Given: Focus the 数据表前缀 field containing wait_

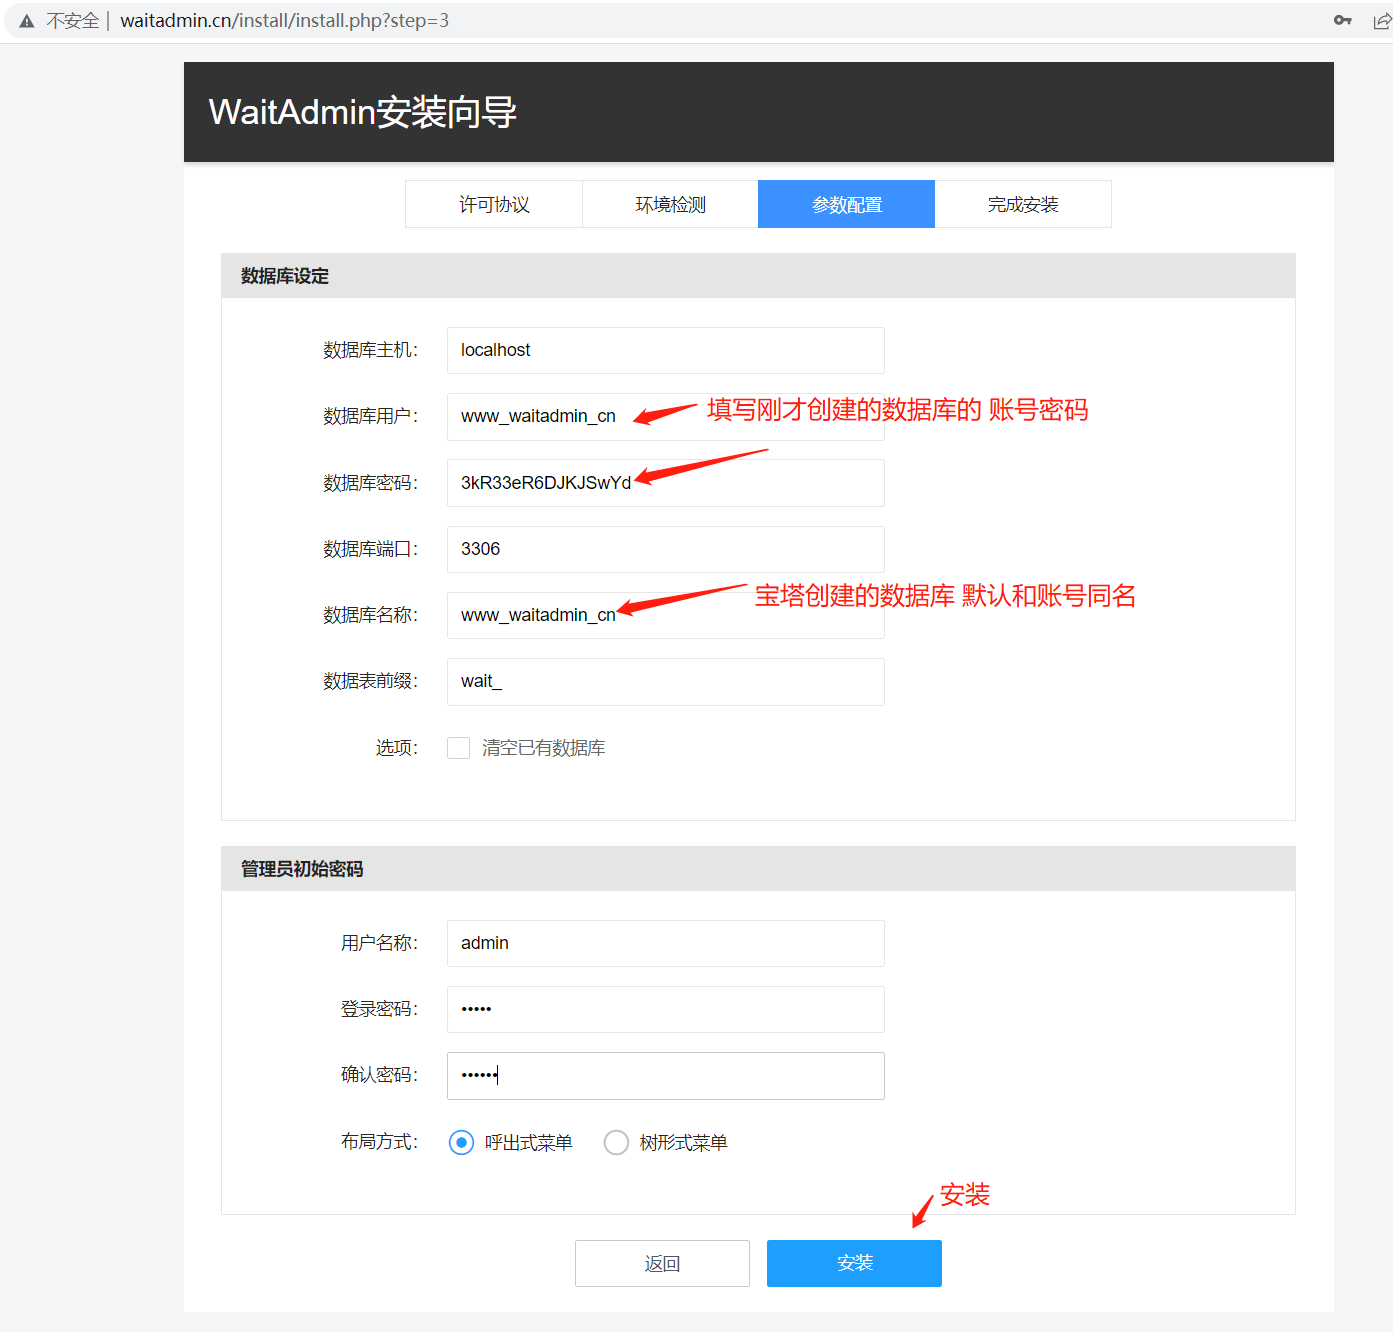Looking at the screenshot, I should [x=665, y=682].
